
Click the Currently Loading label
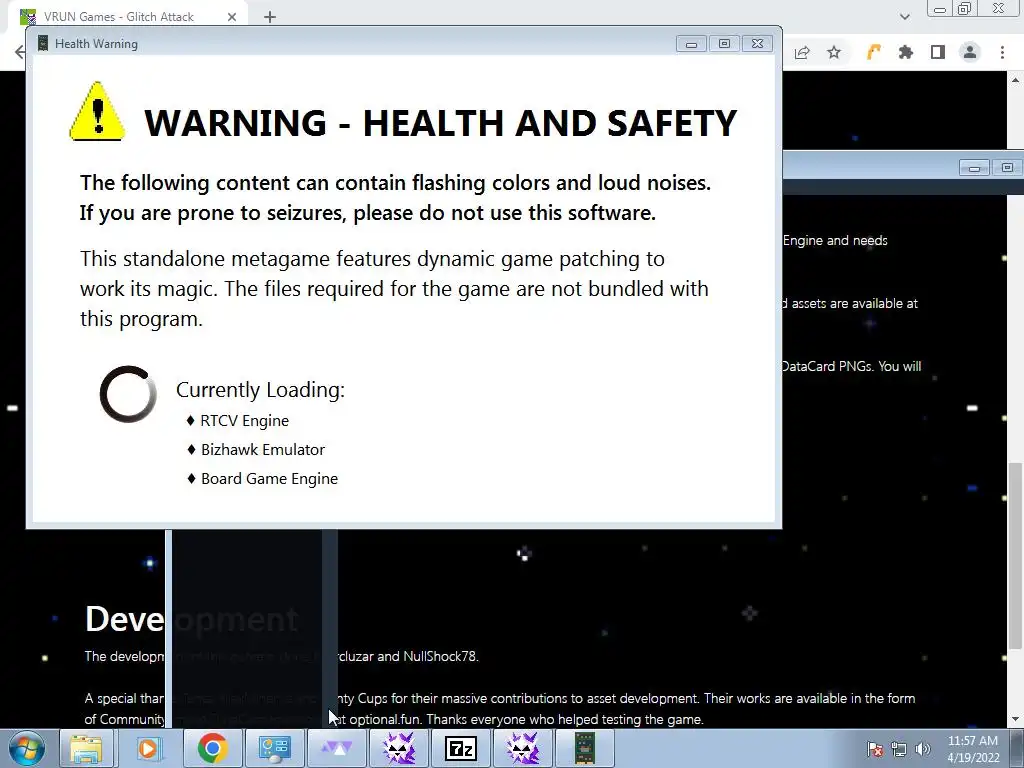coord(260,390)
